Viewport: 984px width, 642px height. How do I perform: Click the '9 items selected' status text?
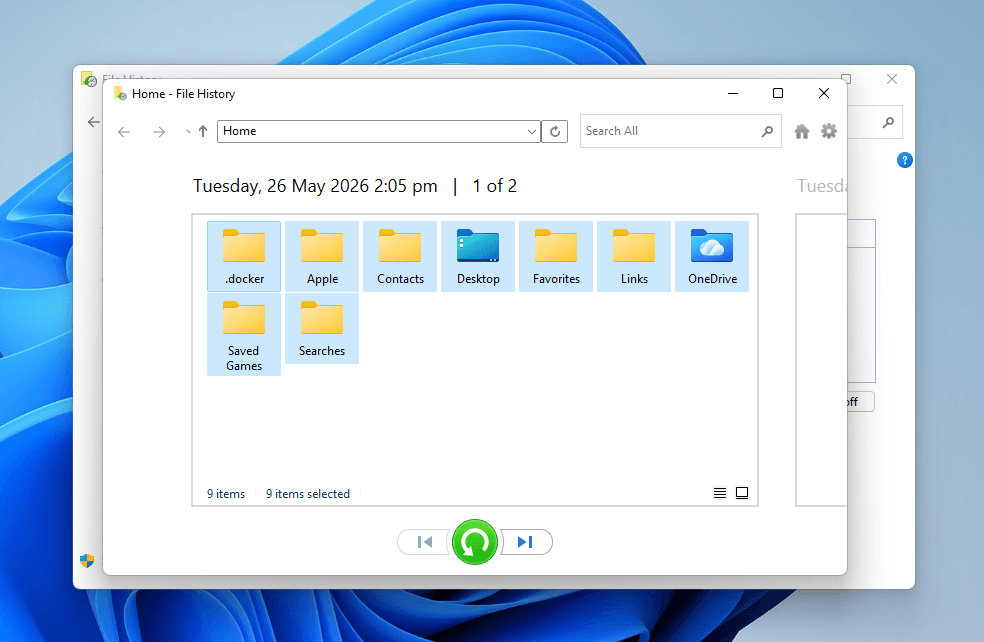tap(308, 494)
